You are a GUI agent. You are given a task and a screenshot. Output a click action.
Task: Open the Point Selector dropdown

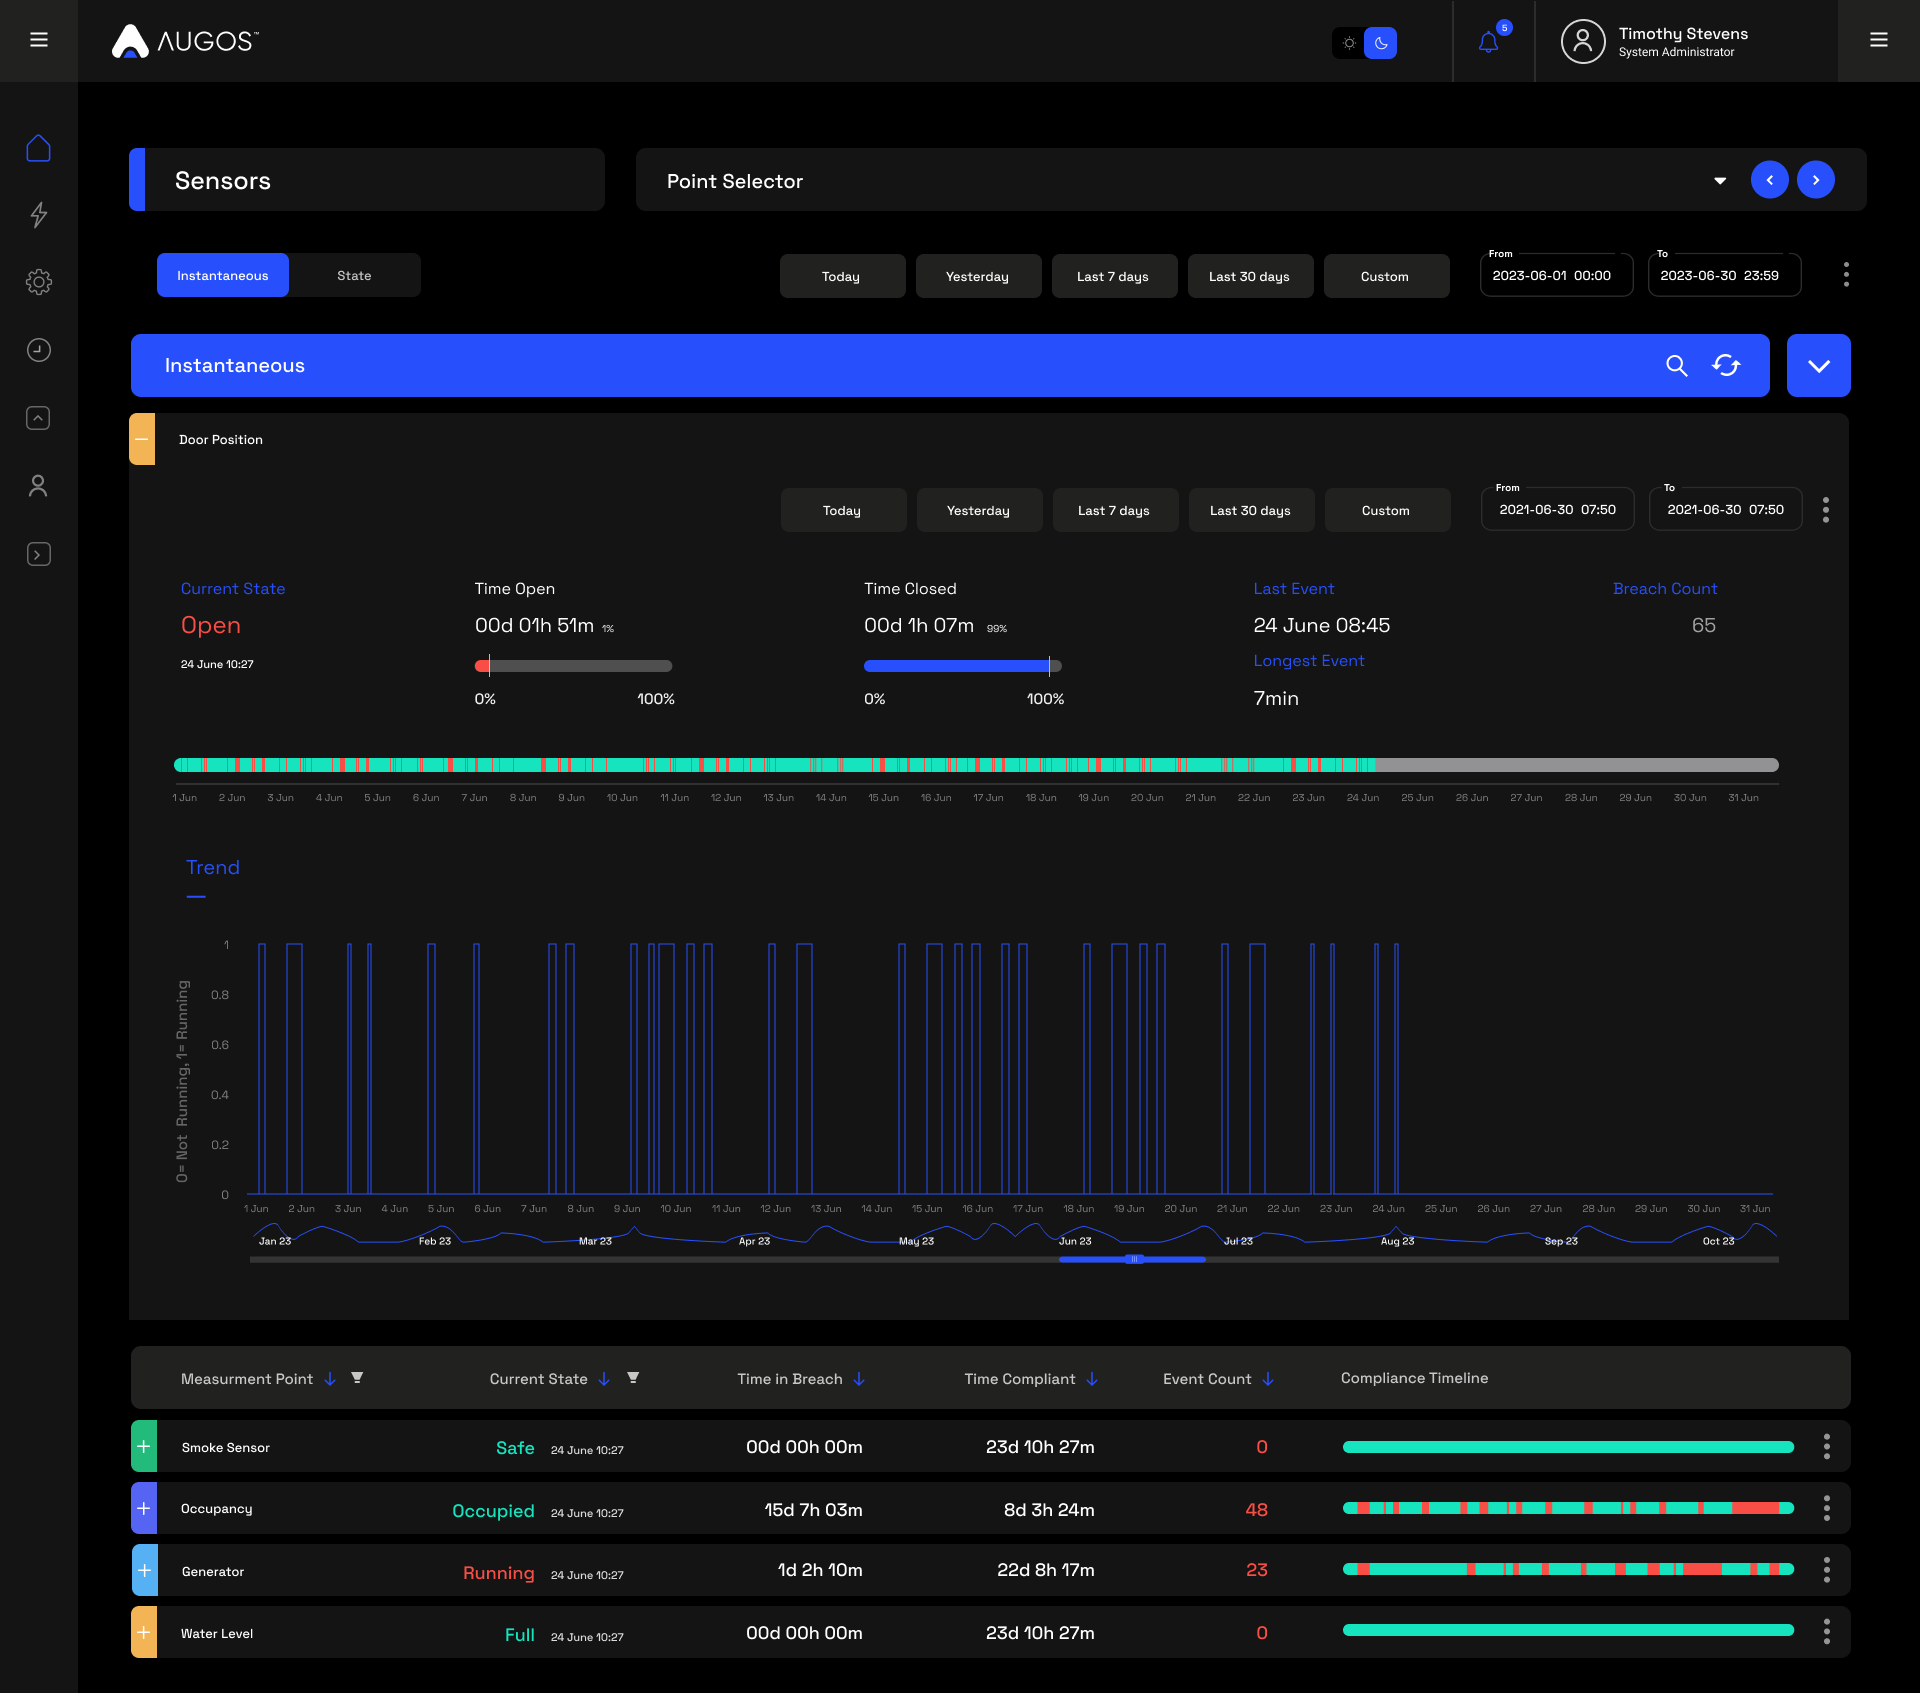pos(1719,181)
